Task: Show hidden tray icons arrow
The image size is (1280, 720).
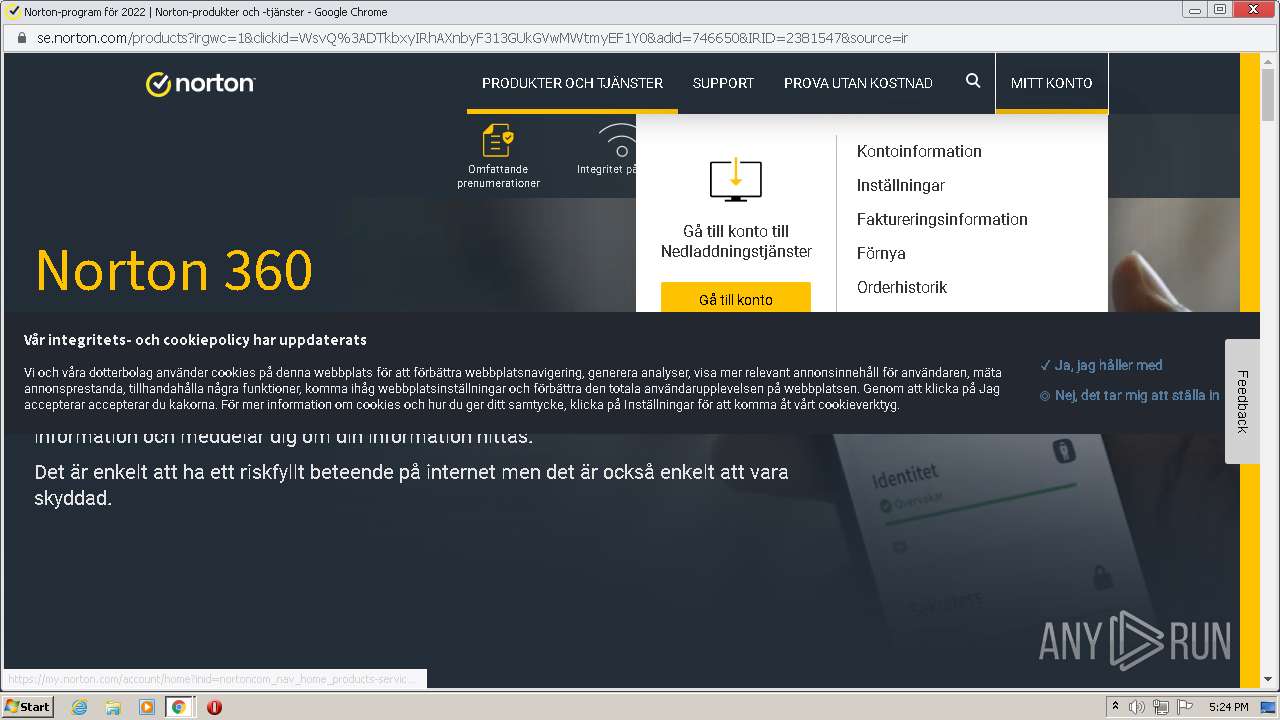Action: click(1115, 706)
